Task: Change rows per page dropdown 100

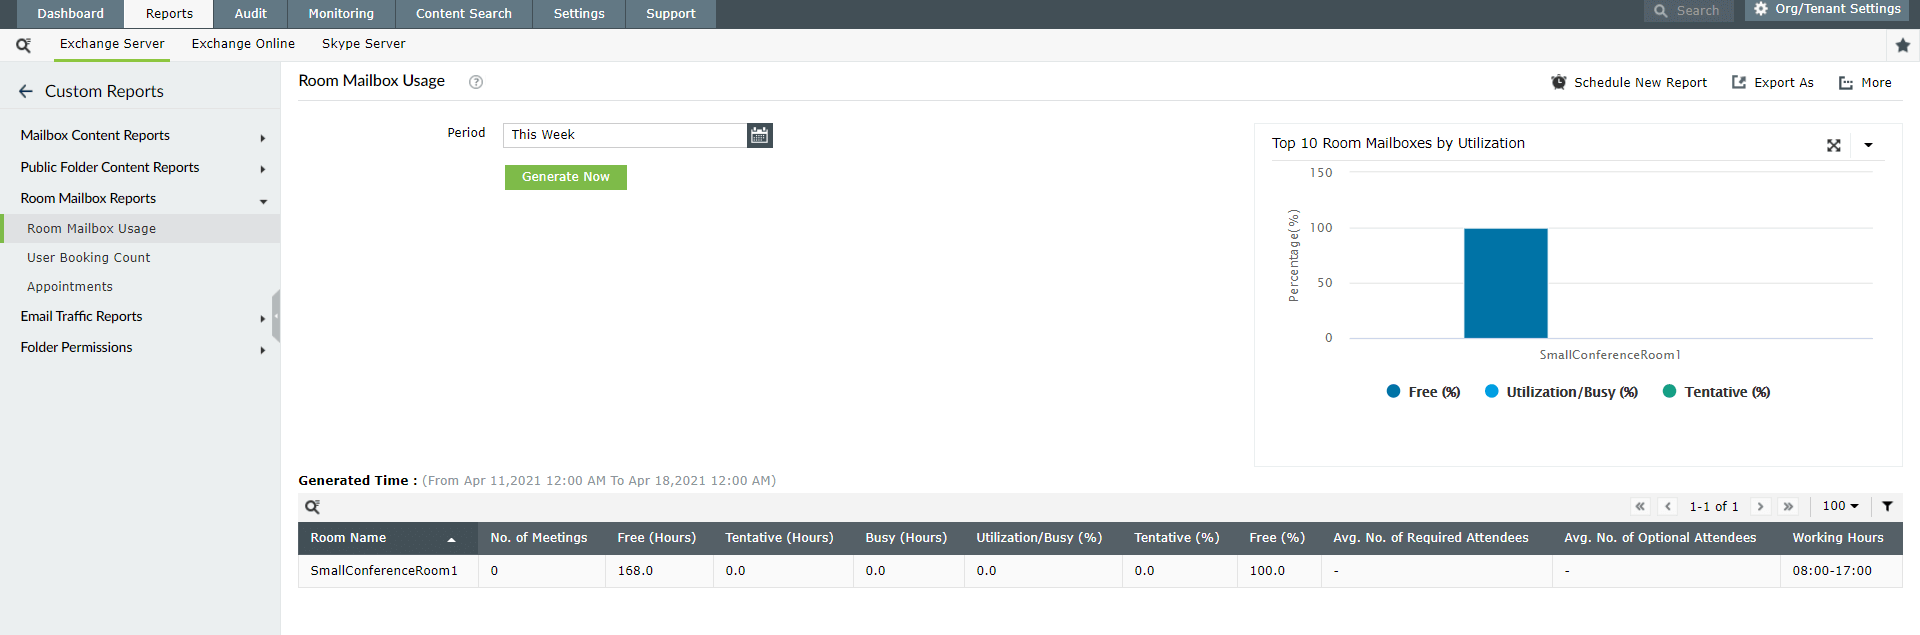Action: 1840,506
